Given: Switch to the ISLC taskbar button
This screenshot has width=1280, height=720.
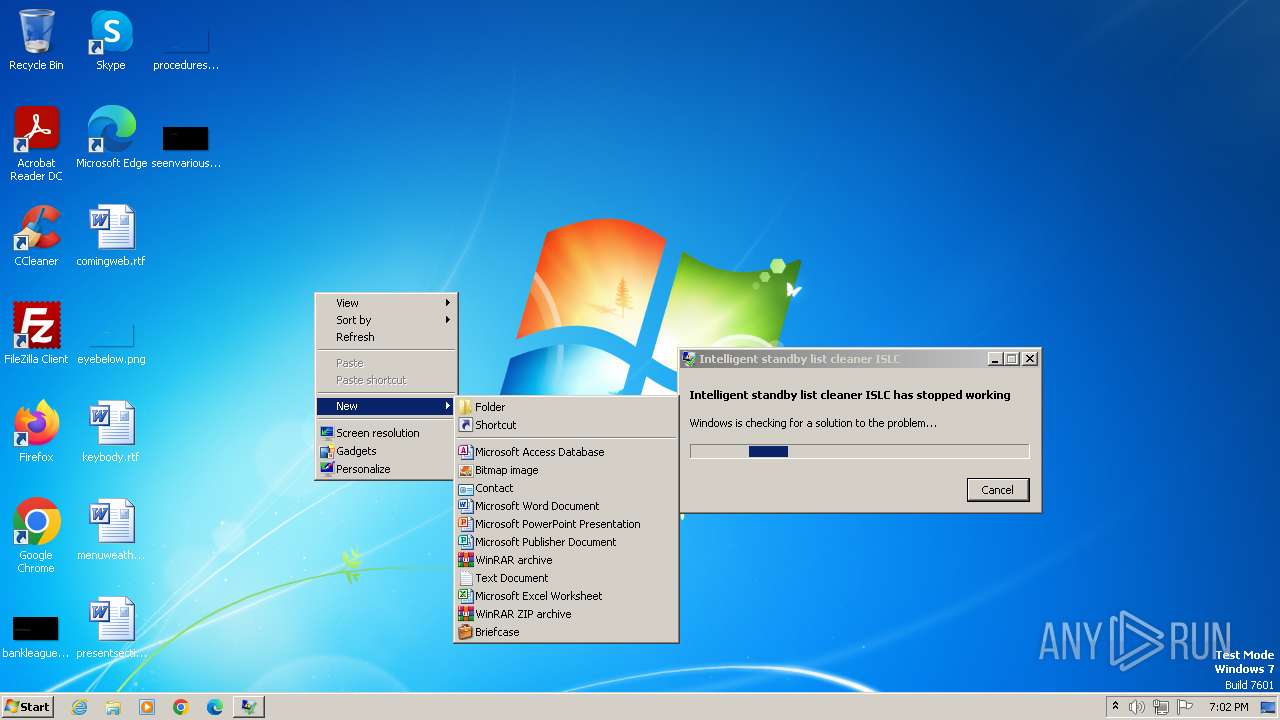Looking at the screenshot, I should click(x=249, y=707).
